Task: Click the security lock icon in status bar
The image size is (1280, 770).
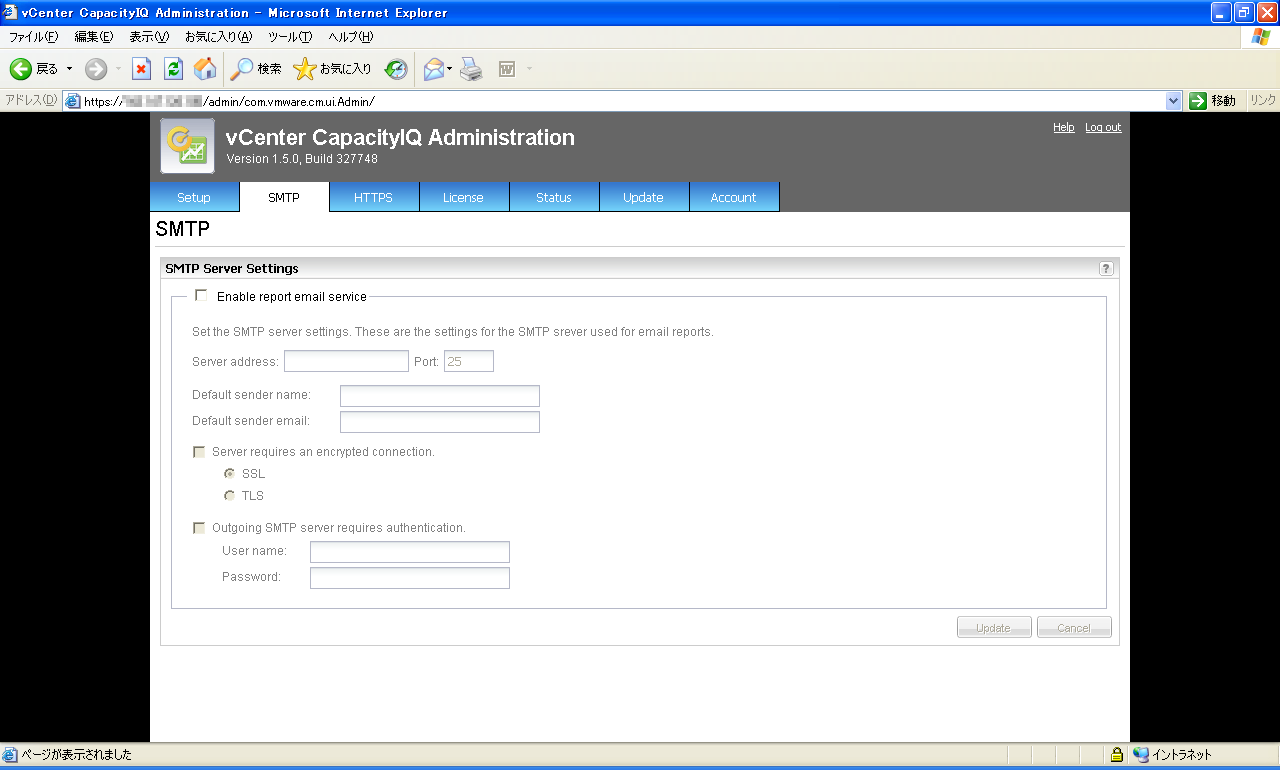Action: (x=1117, y=755)
